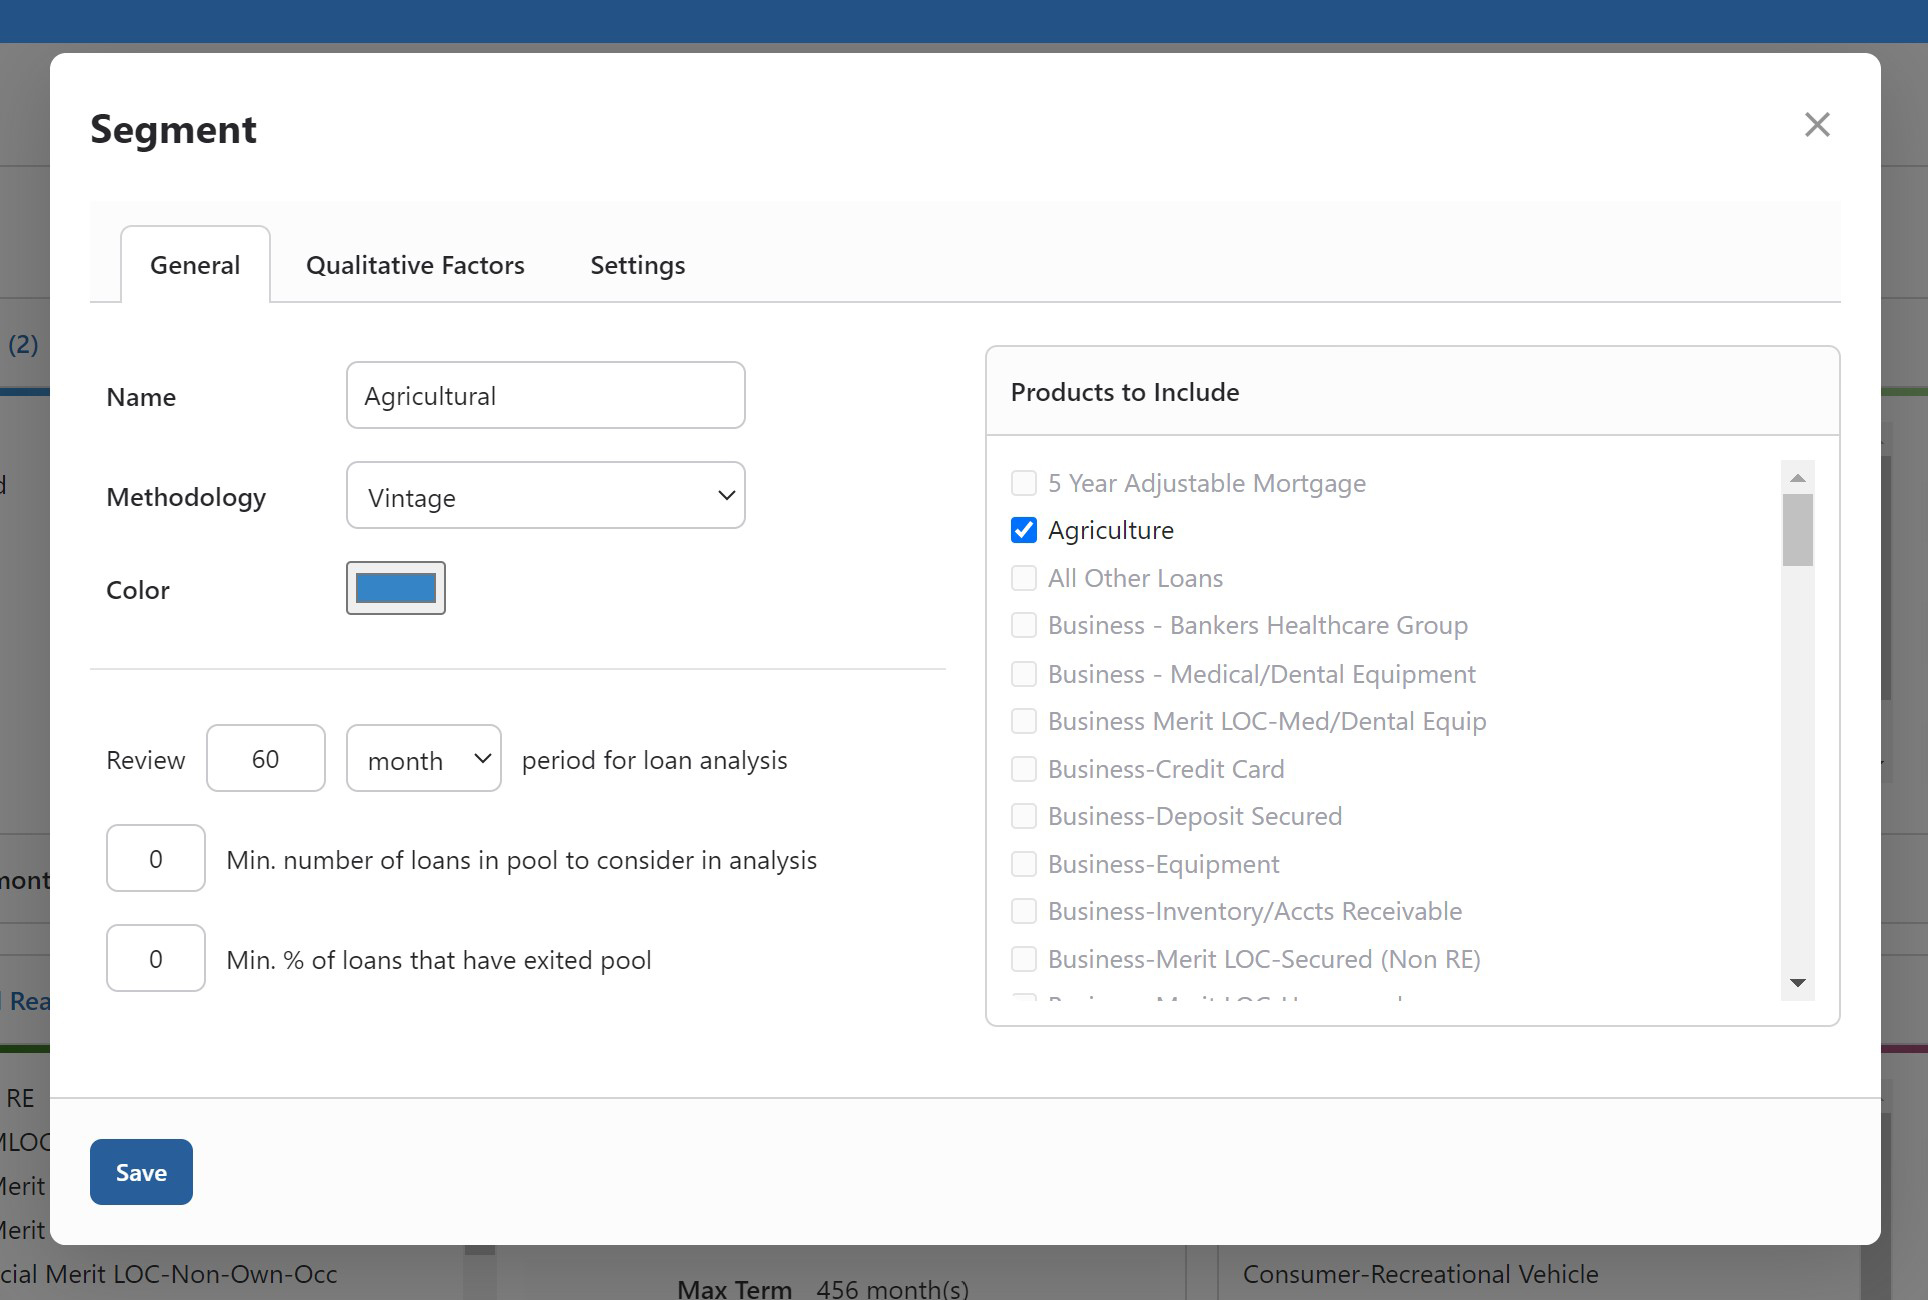Open the blue Color swatch picker
Screen dimensions: 1928x1300
(395, 588)
